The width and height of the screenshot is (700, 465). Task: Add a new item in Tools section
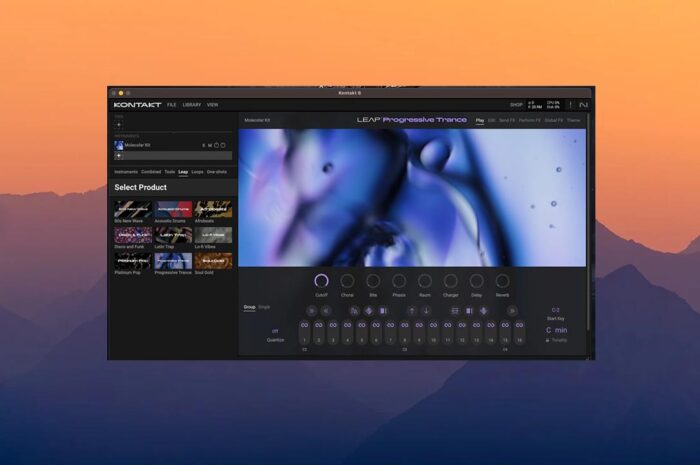click(119, 125)
